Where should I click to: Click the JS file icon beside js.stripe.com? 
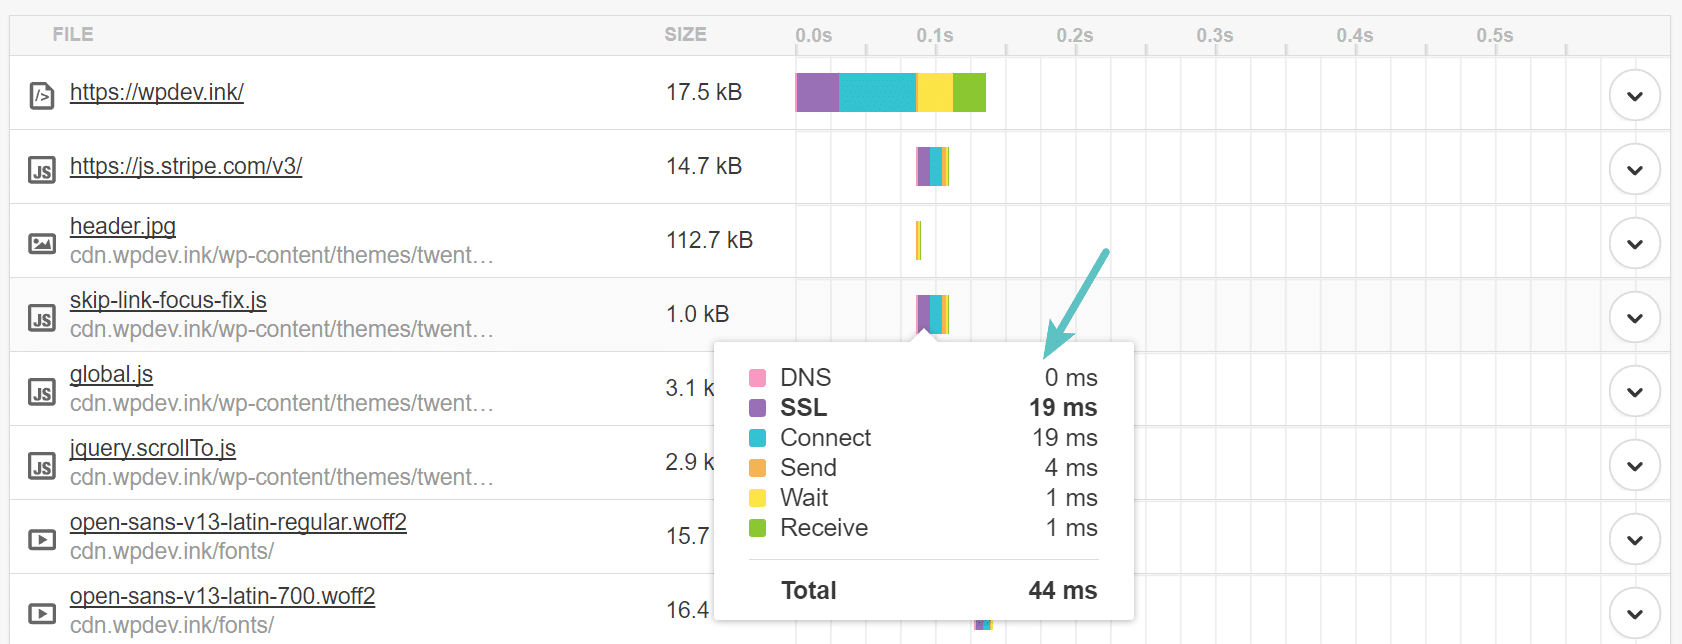(41, 168)
